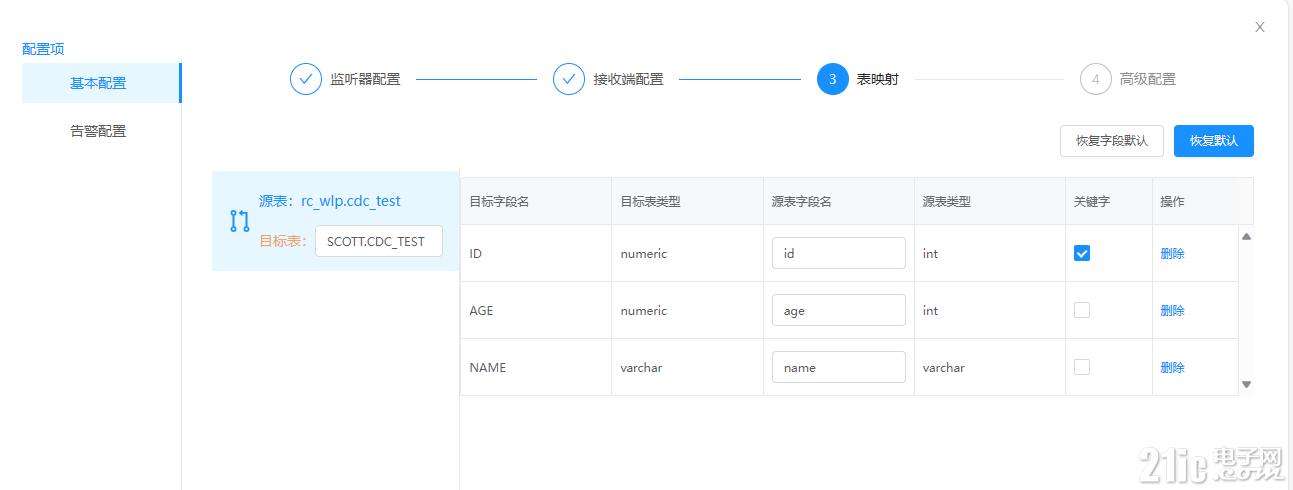
Task: Click source type 'int' in ID row
Action: point(930,254)
